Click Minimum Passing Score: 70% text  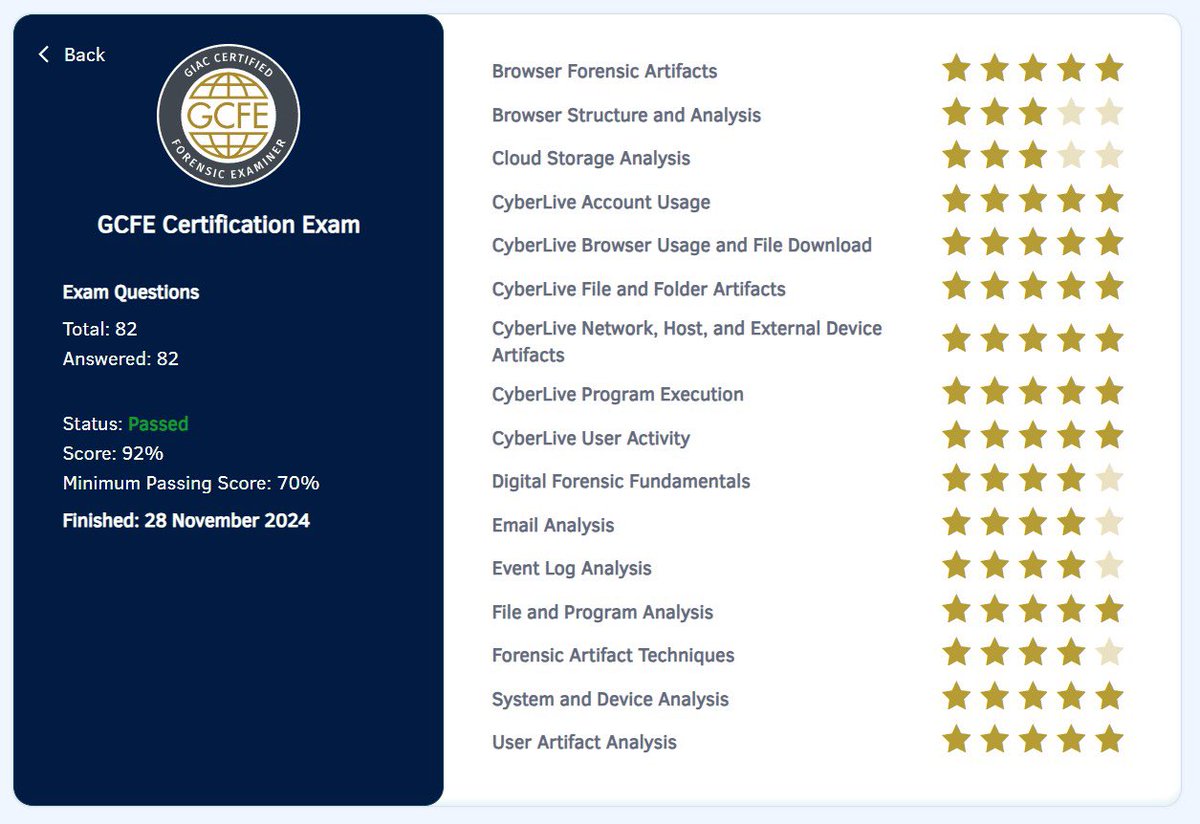[191, 483]
